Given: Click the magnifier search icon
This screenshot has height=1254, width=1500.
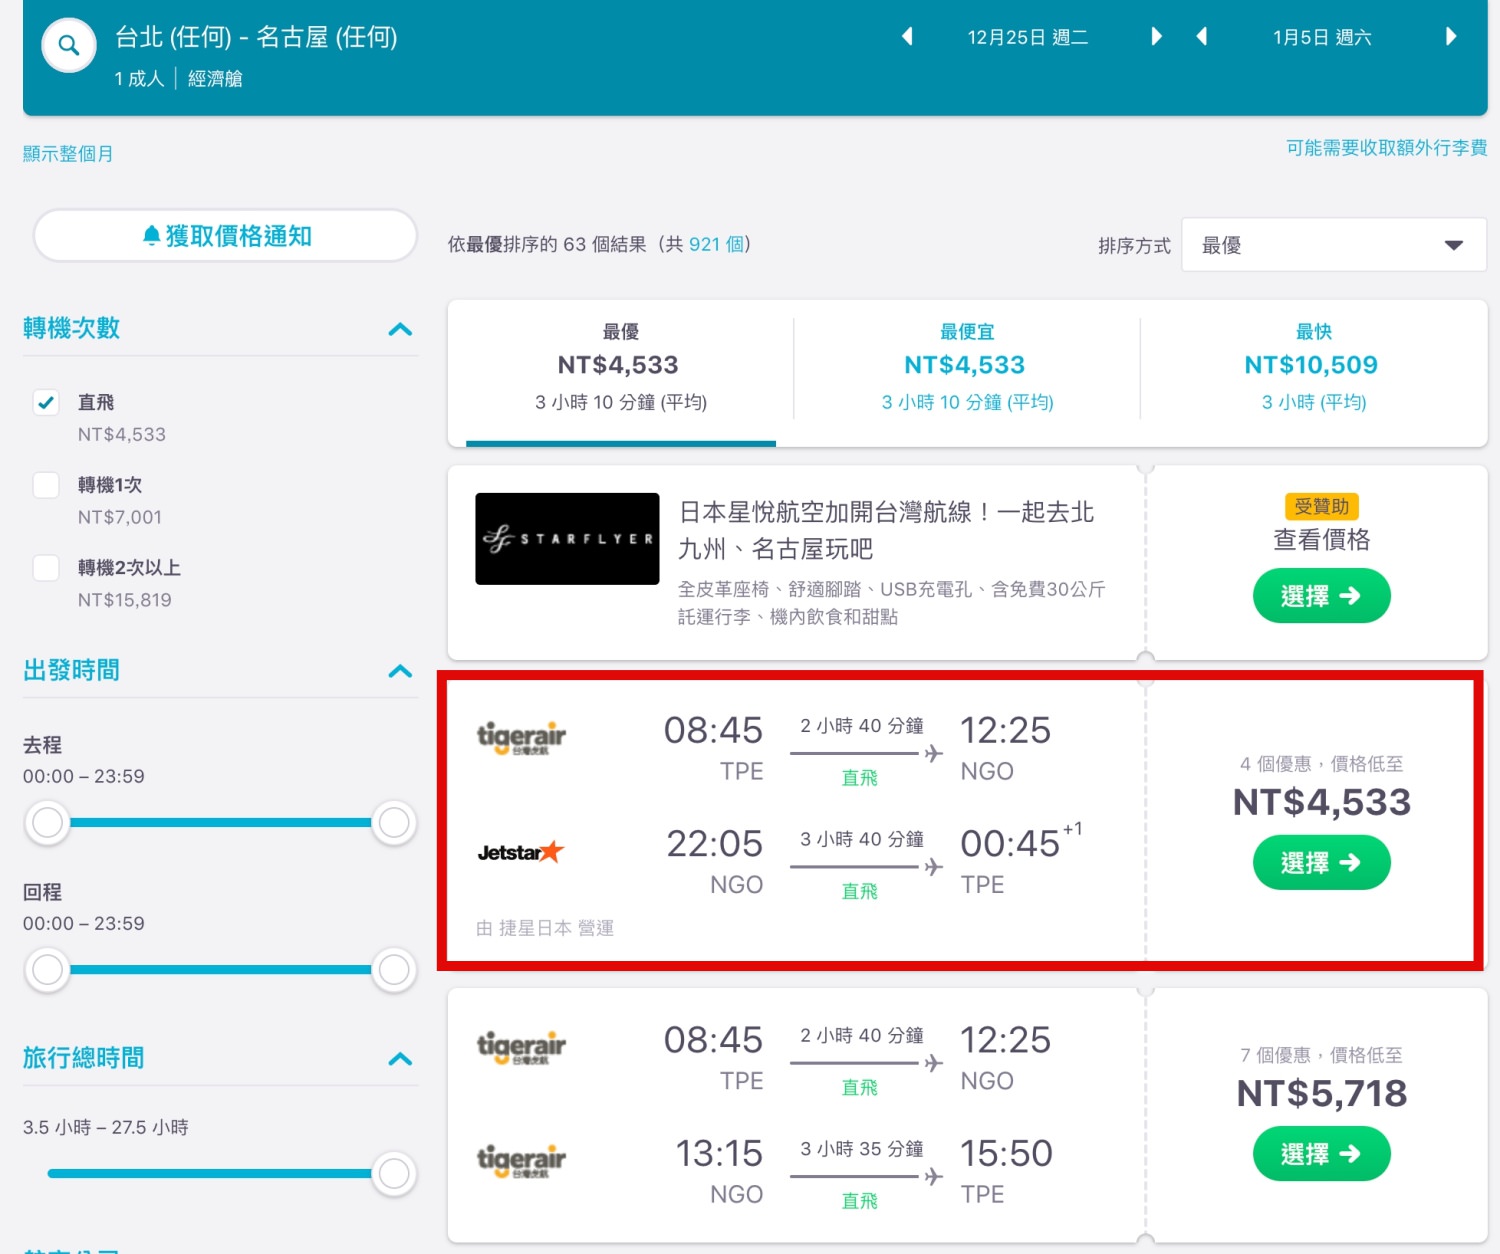Looking at the screenshot, I should pos(68,45).
